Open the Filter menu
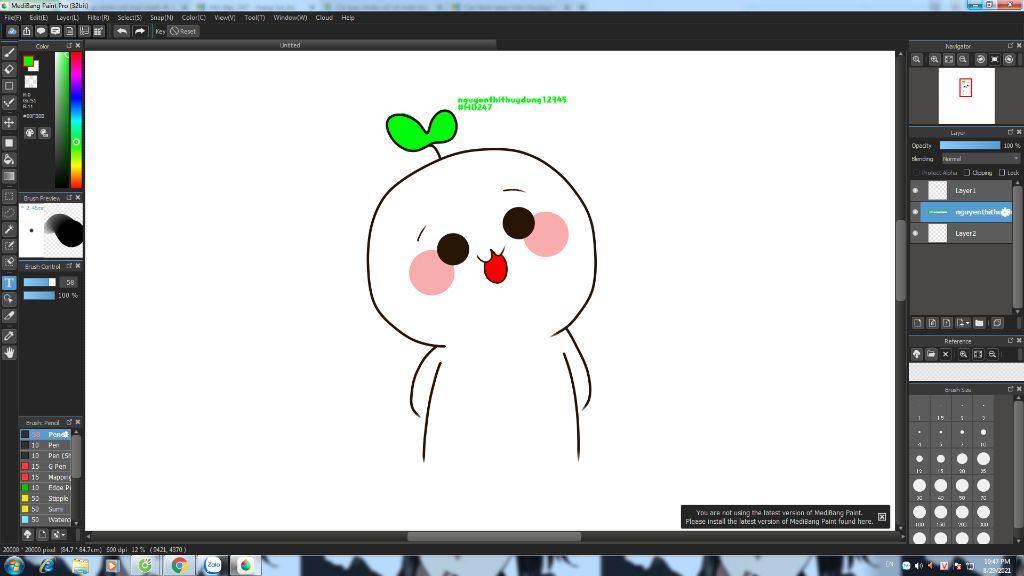This screenshot has height=576, width=1024. [x=98, y=18]
